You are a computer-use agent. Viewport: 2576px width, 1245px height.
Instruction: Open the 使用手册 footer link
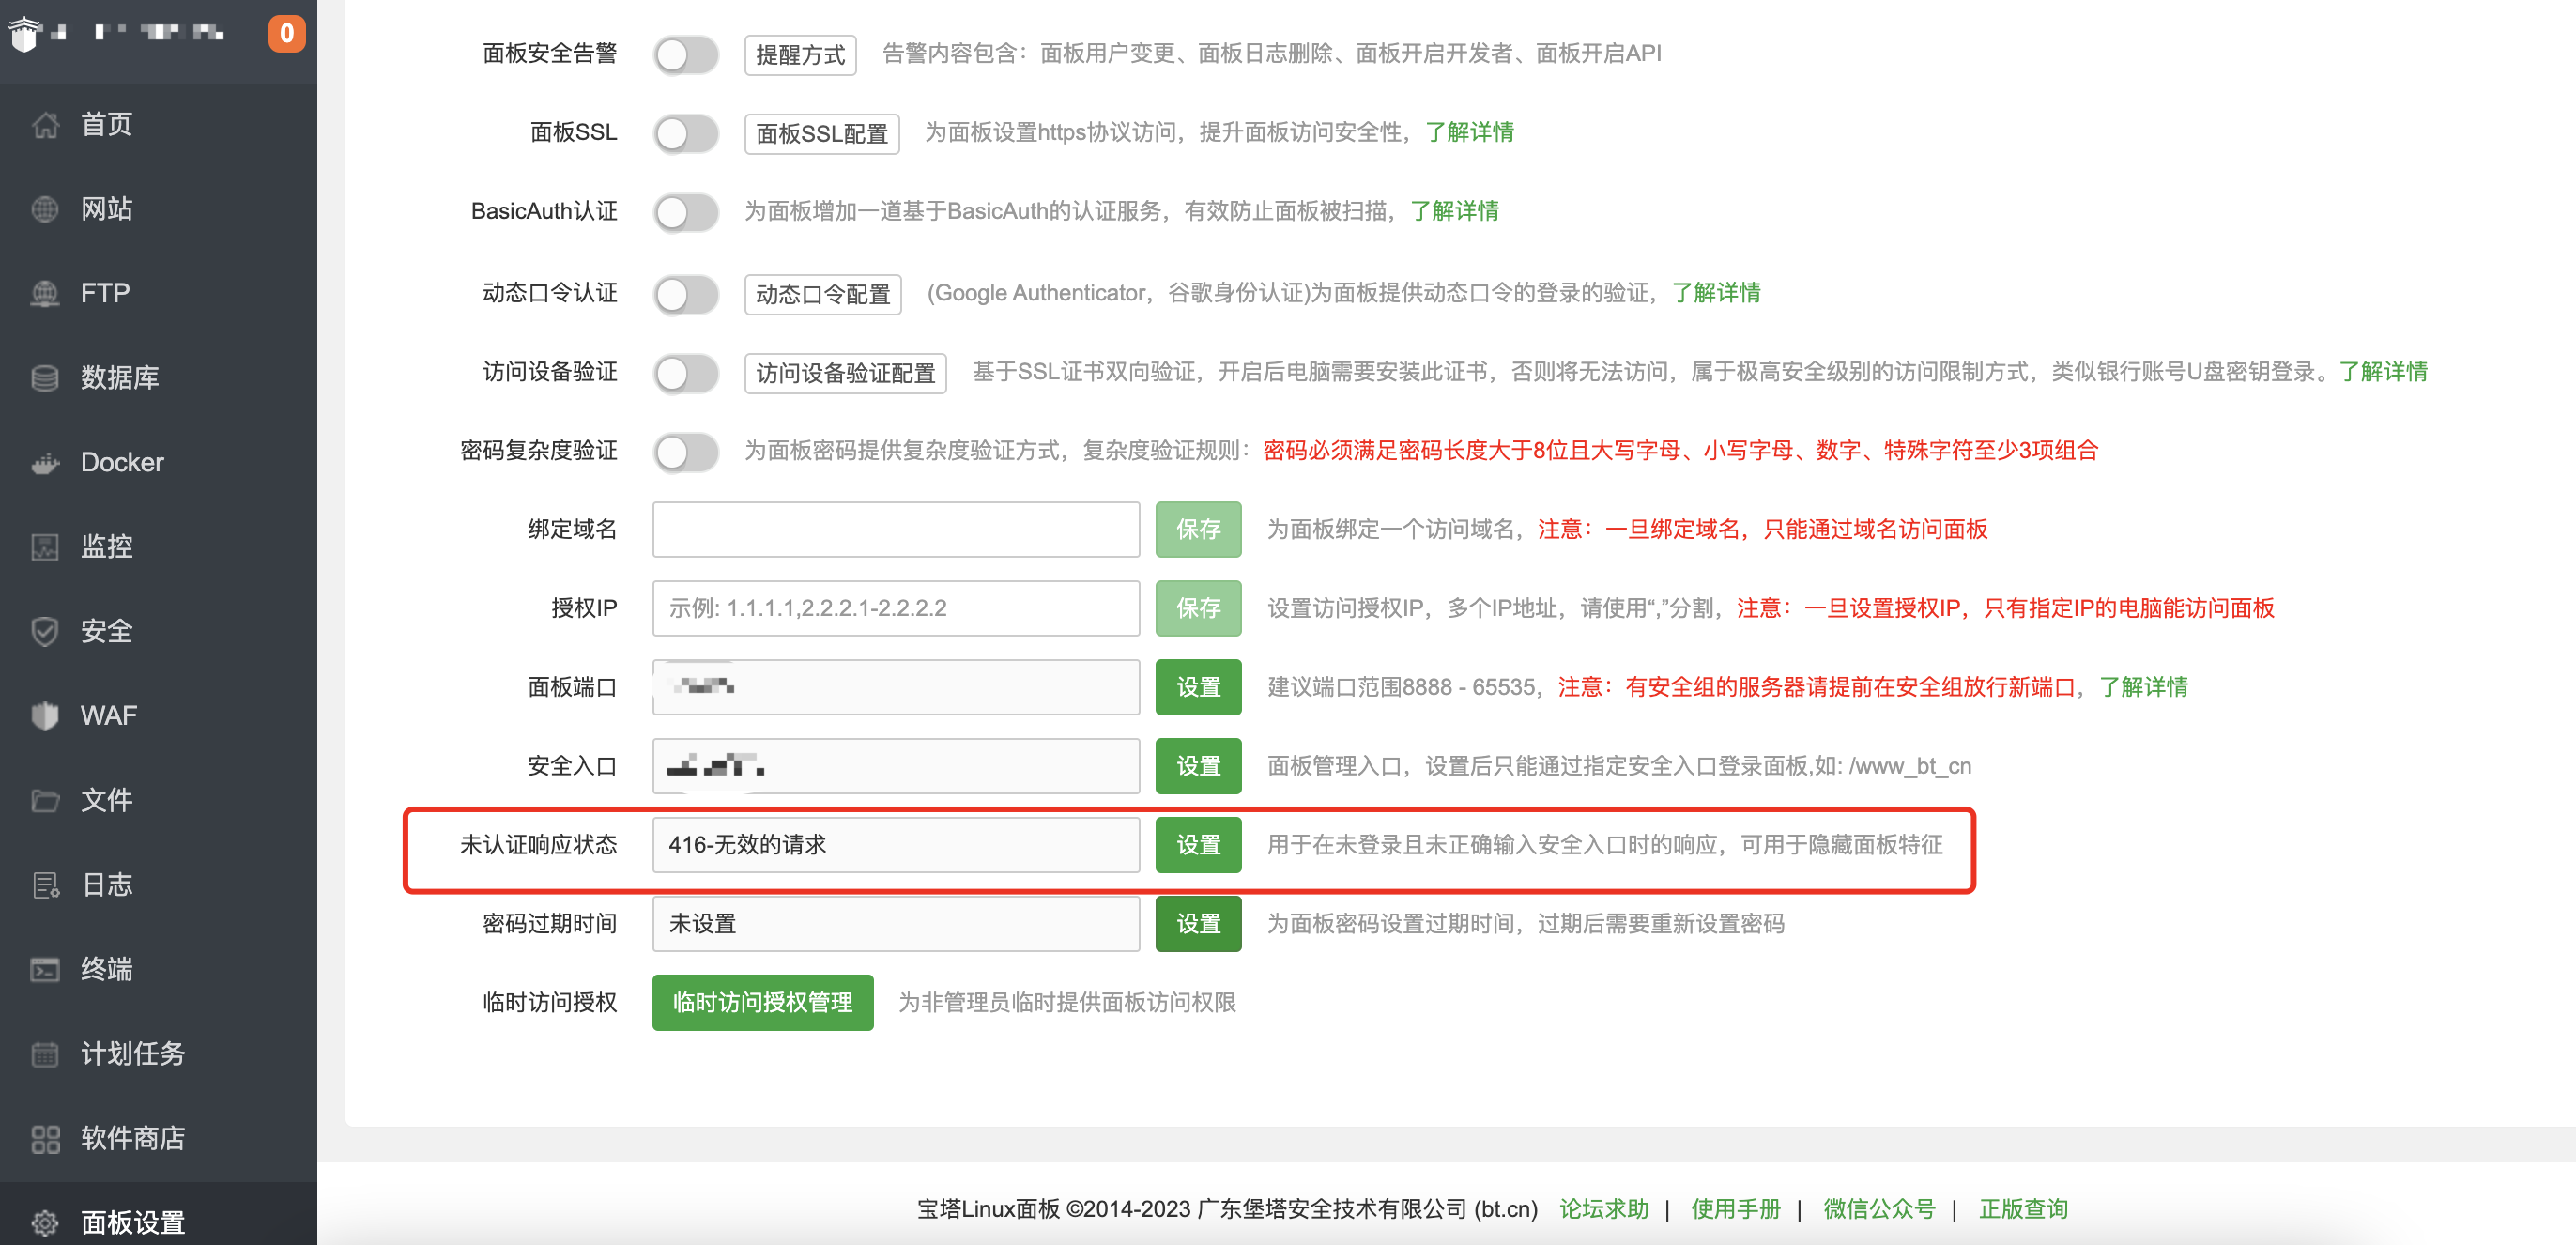(1736, 1209)
